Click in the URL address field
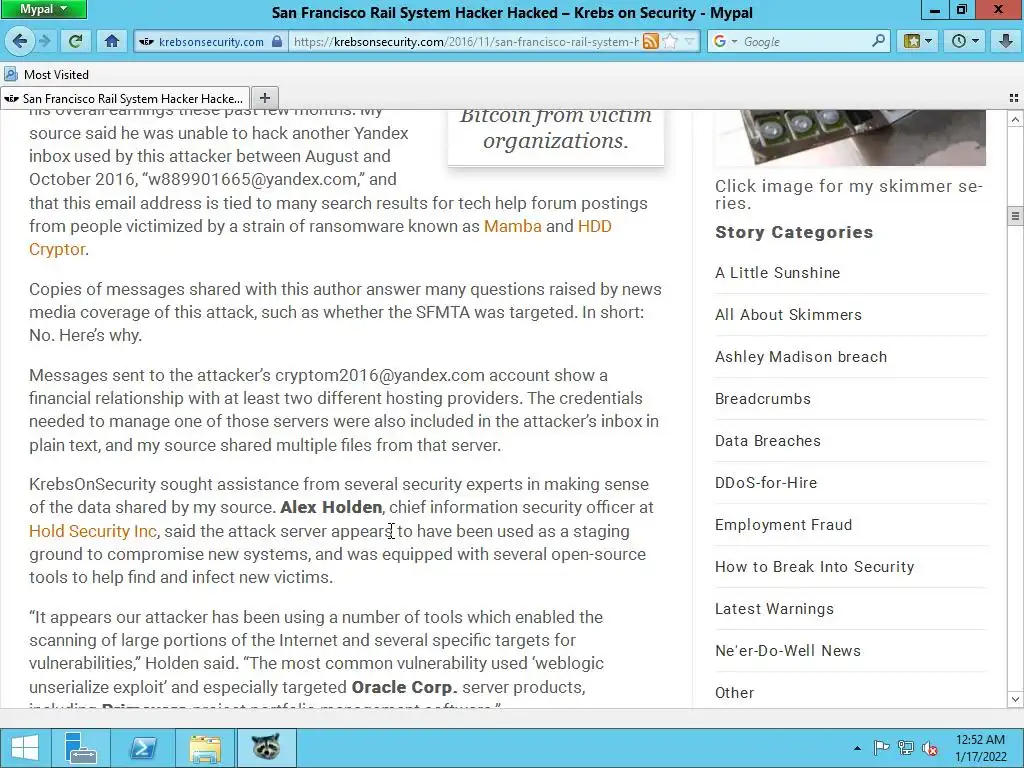1024x768 pixels. pos(465,41)
